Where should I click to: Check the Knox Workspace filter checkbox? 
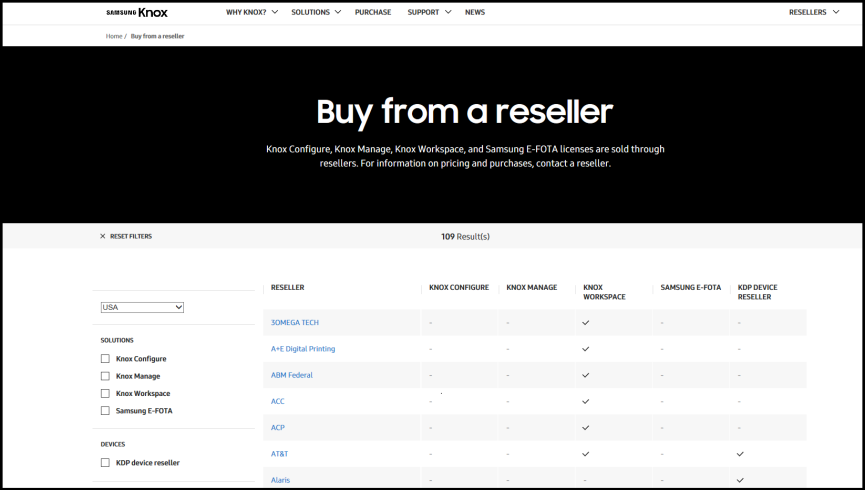pos(105,393)
